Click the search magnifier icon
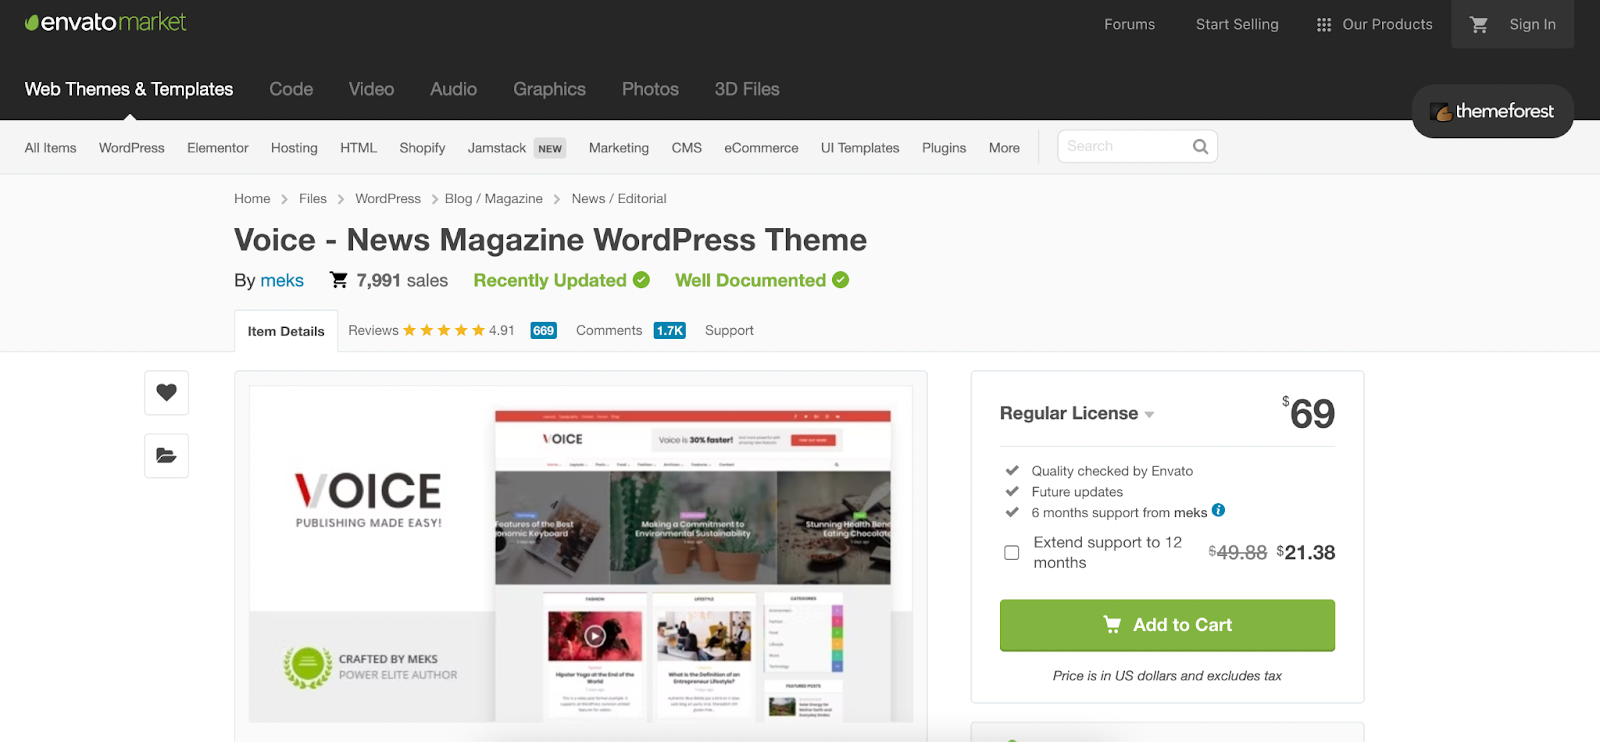1600x742 pixels. [1200, 147]
